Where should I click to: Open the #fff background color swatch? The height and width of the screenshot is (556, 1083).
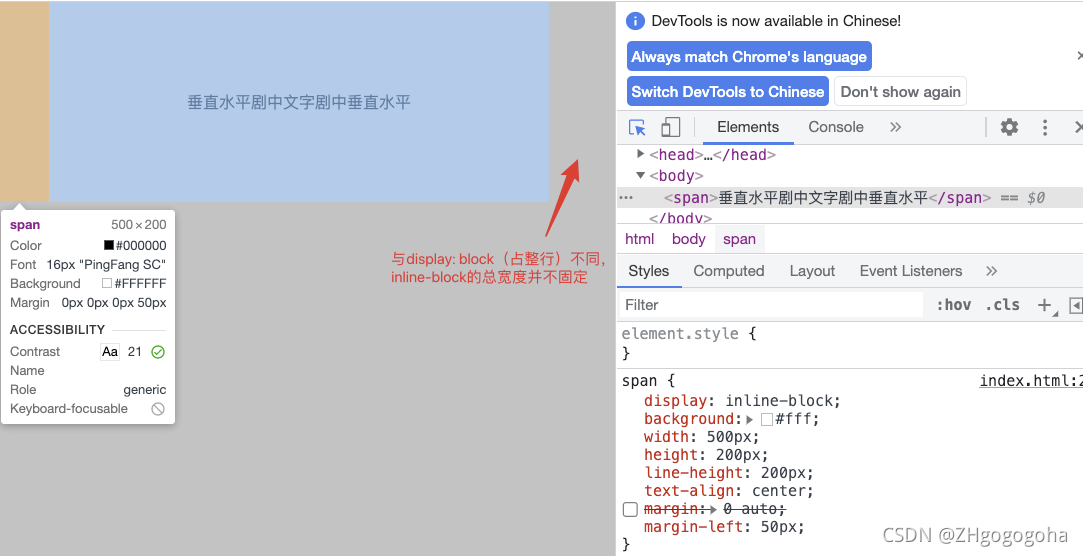[767, 419]
